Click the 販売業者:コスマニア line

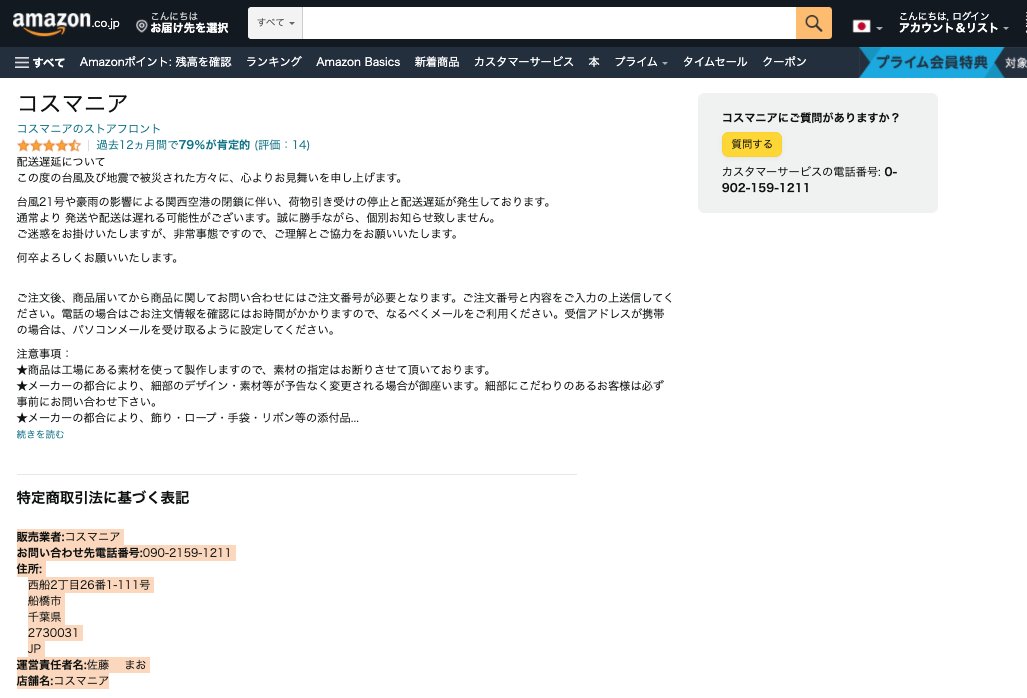(69, 536)
